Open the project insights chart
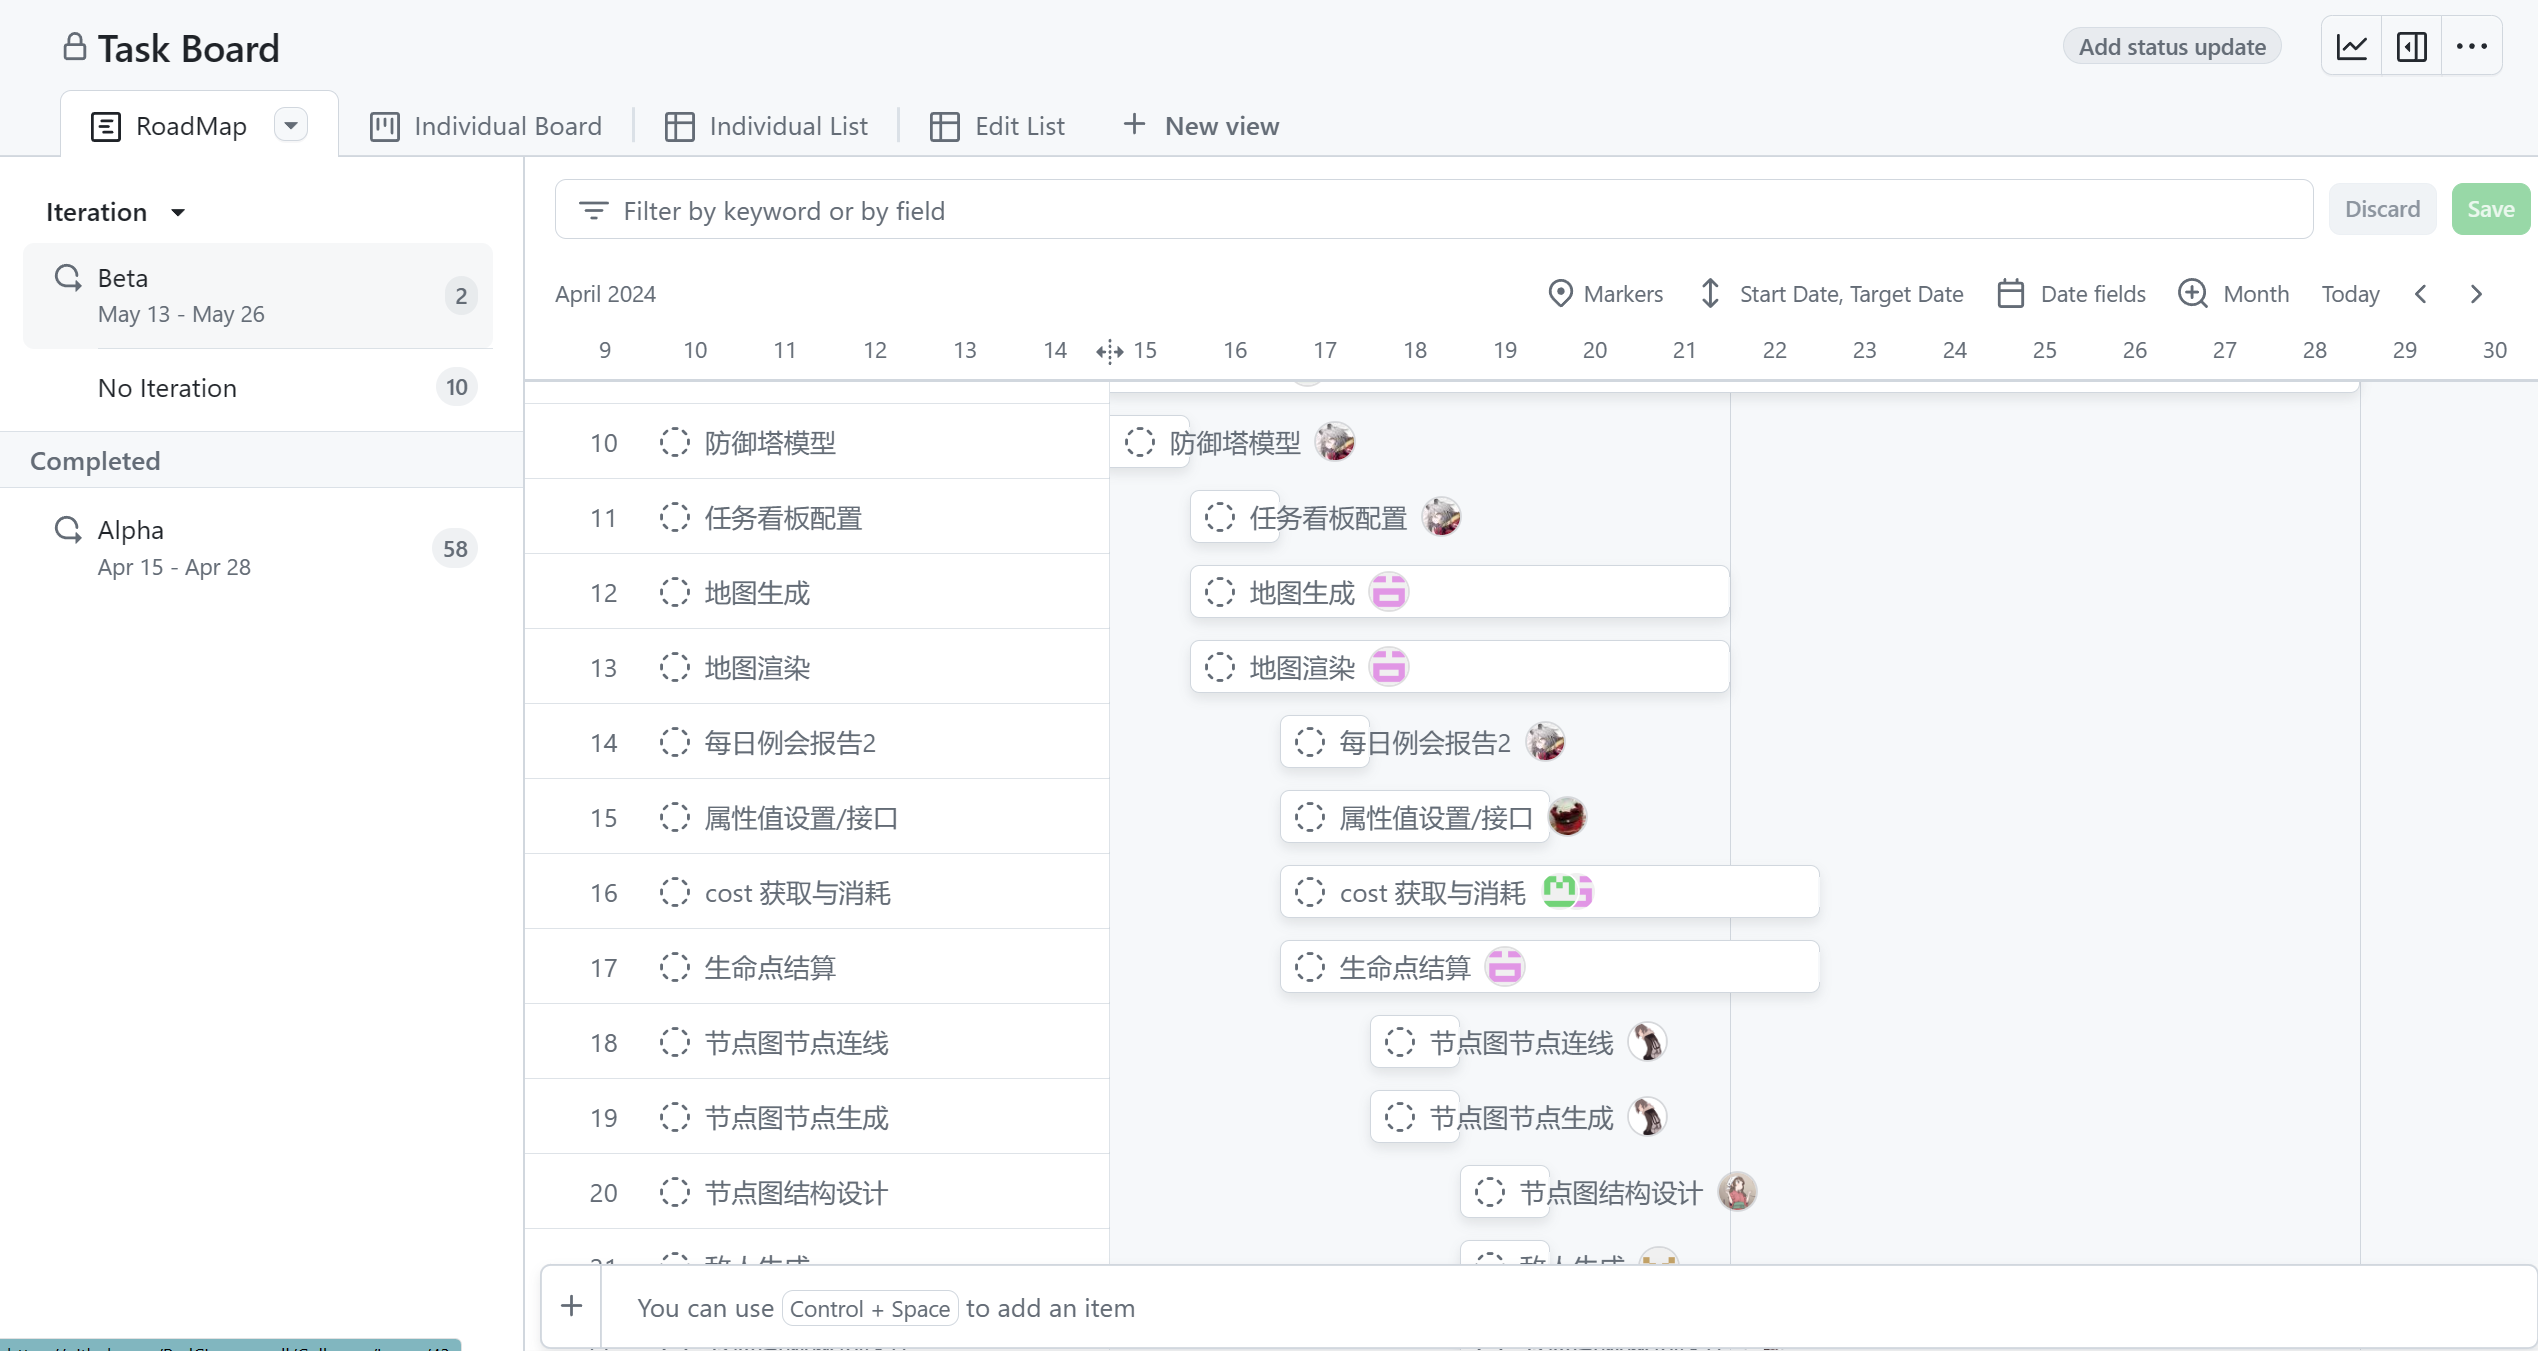This screenshot has height=1351, width=2538. pyautogui.click(x=2352, y=46)
